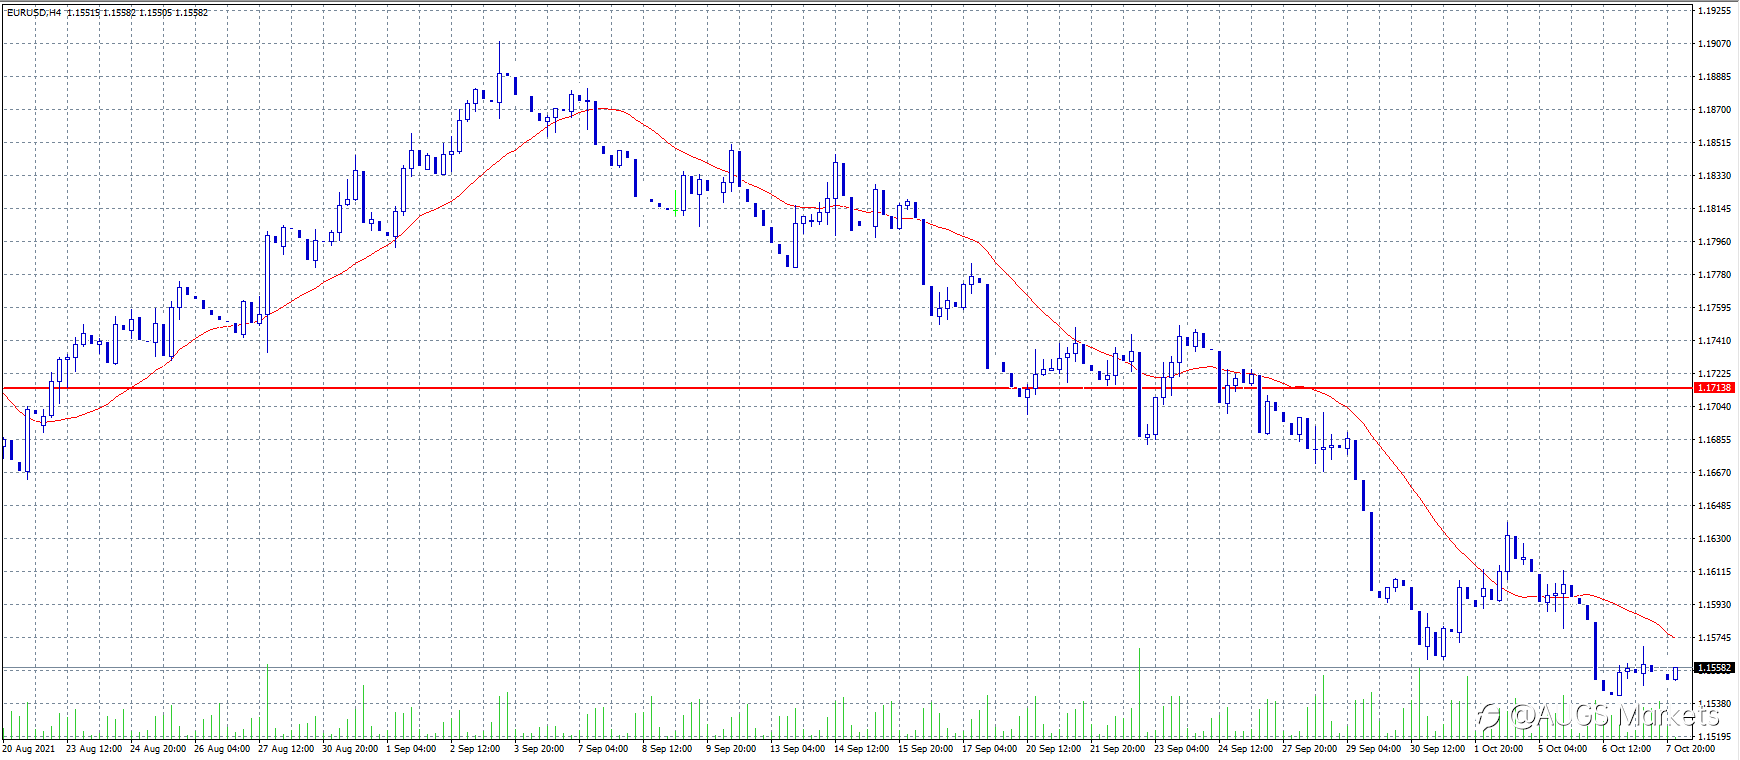
Task: Click the 26 Aug 04:00 time label
Action: pos(222,749)
